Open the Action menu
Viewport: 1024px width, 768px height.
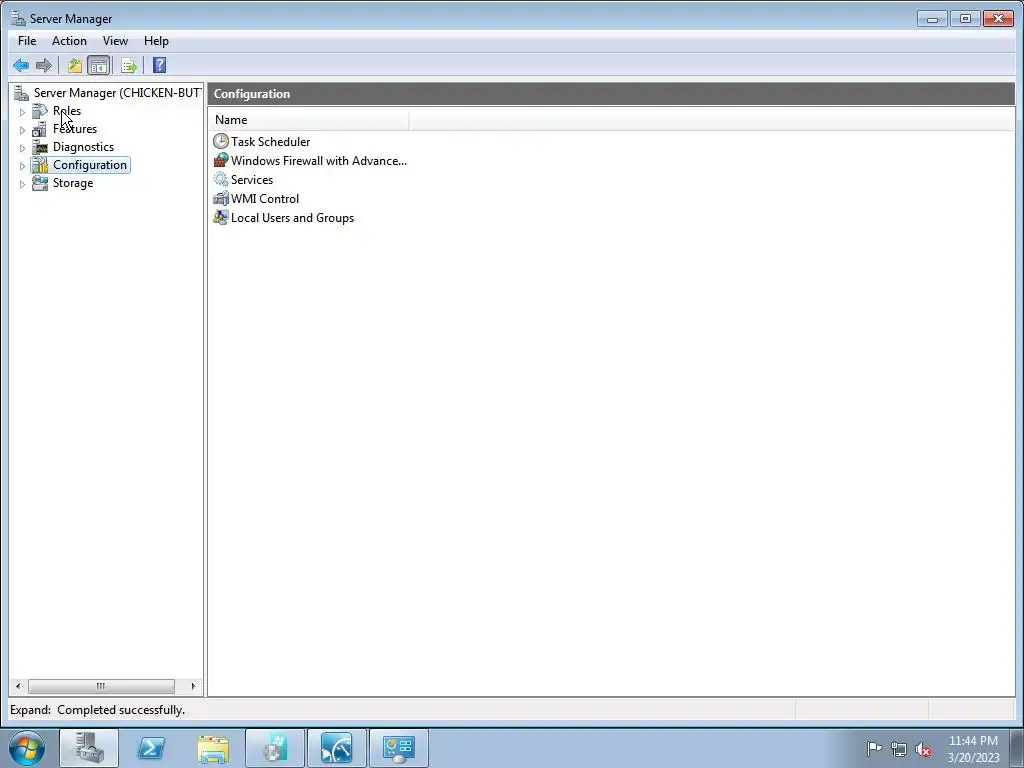coord(69,40)
